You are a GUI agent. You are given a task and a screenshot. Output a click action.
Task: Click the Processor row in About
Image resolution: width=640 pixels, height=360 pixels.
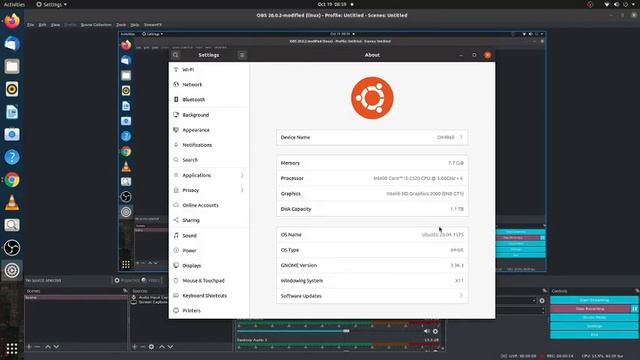tap(372, 178)
